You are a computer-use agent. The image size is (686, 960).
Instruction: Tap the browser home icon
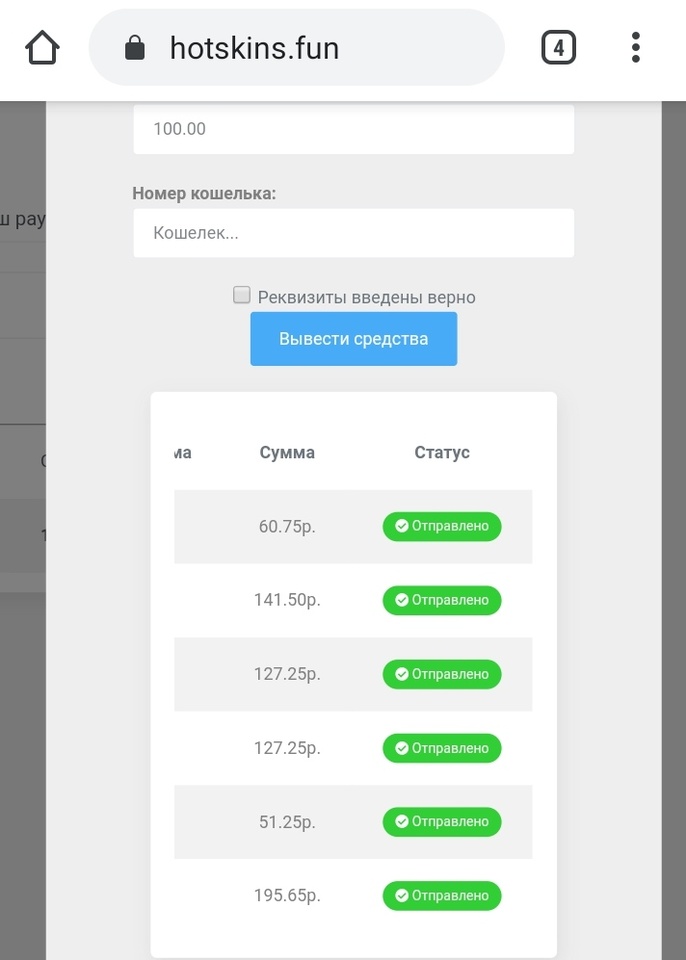[x=42, y=47]
